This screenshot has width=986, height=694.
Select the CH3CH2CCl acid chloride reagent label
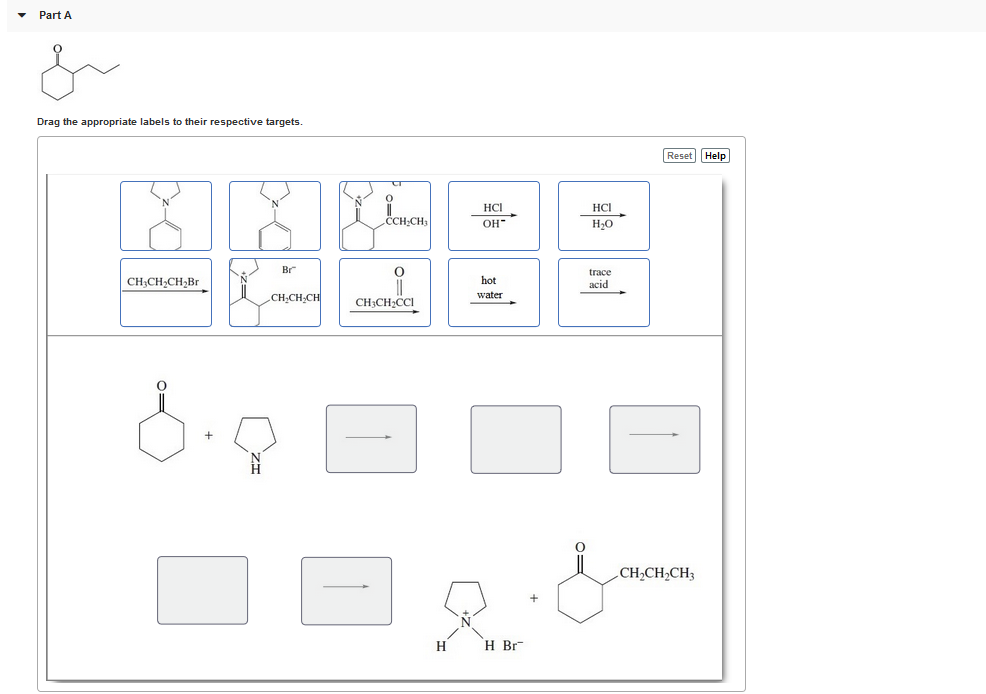[x=384, y=291]
